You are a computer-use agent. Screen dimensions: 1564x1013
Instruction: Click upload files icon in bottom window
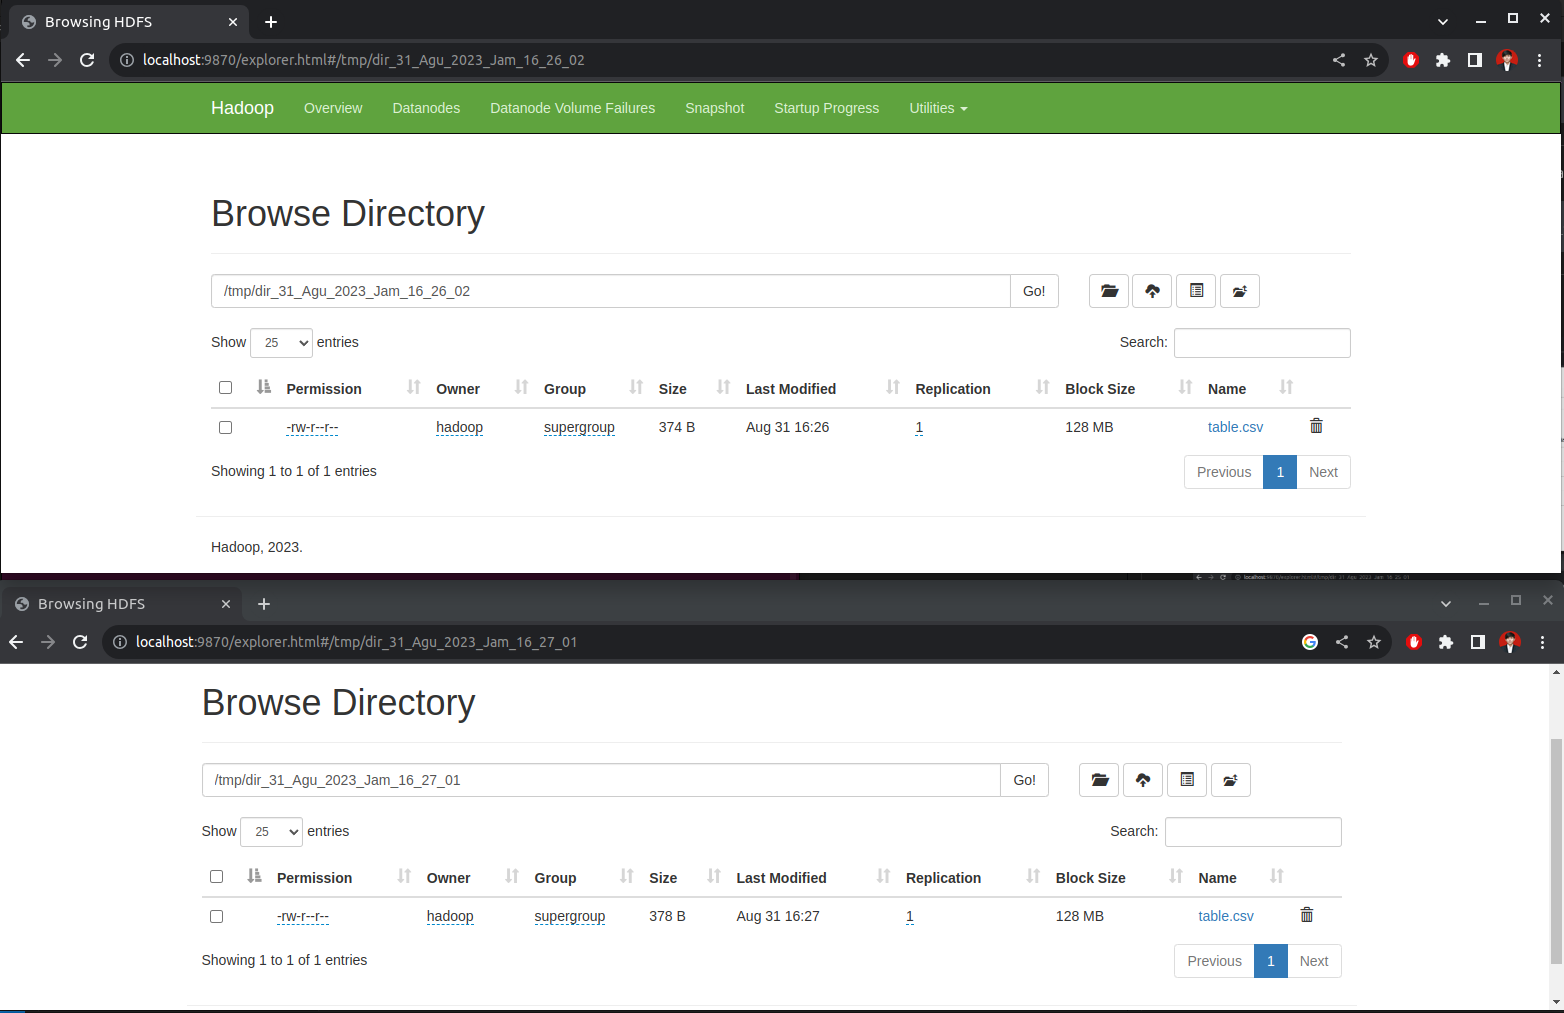click(1143, 780)
